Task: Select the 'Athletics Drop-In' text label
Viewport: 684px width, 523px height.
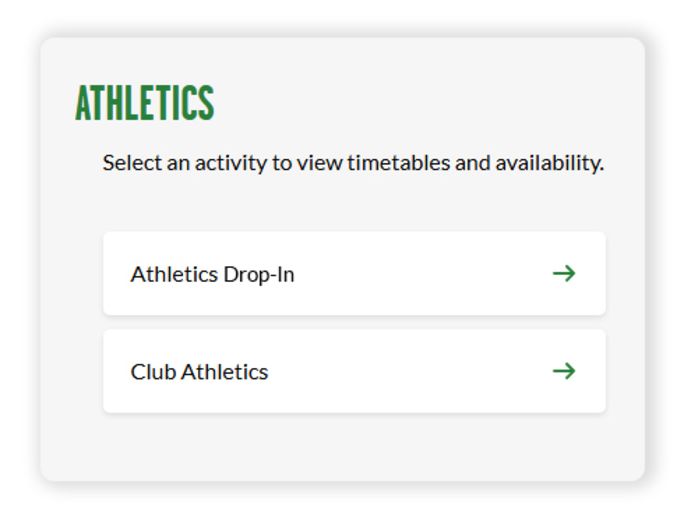Action: pyautogui.click(x=212, y=274)
